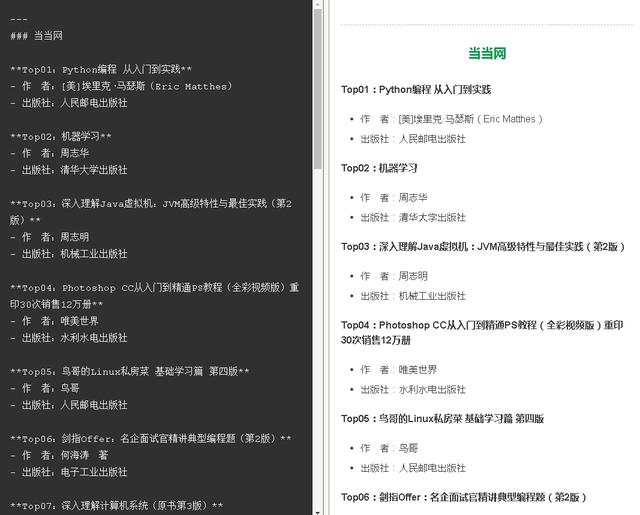This screenshot has width=640, height=515.
Task: Click the scrollbar down arrow at bottom
Action: pos(318,512)
